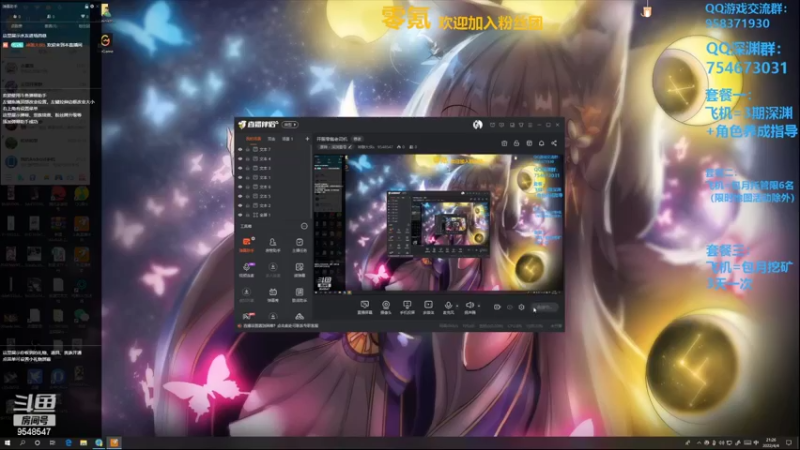Edit the room title with the pencil icon
This screenshot has width=800, height=450.
pyautogui.click(x=350, y=147)
